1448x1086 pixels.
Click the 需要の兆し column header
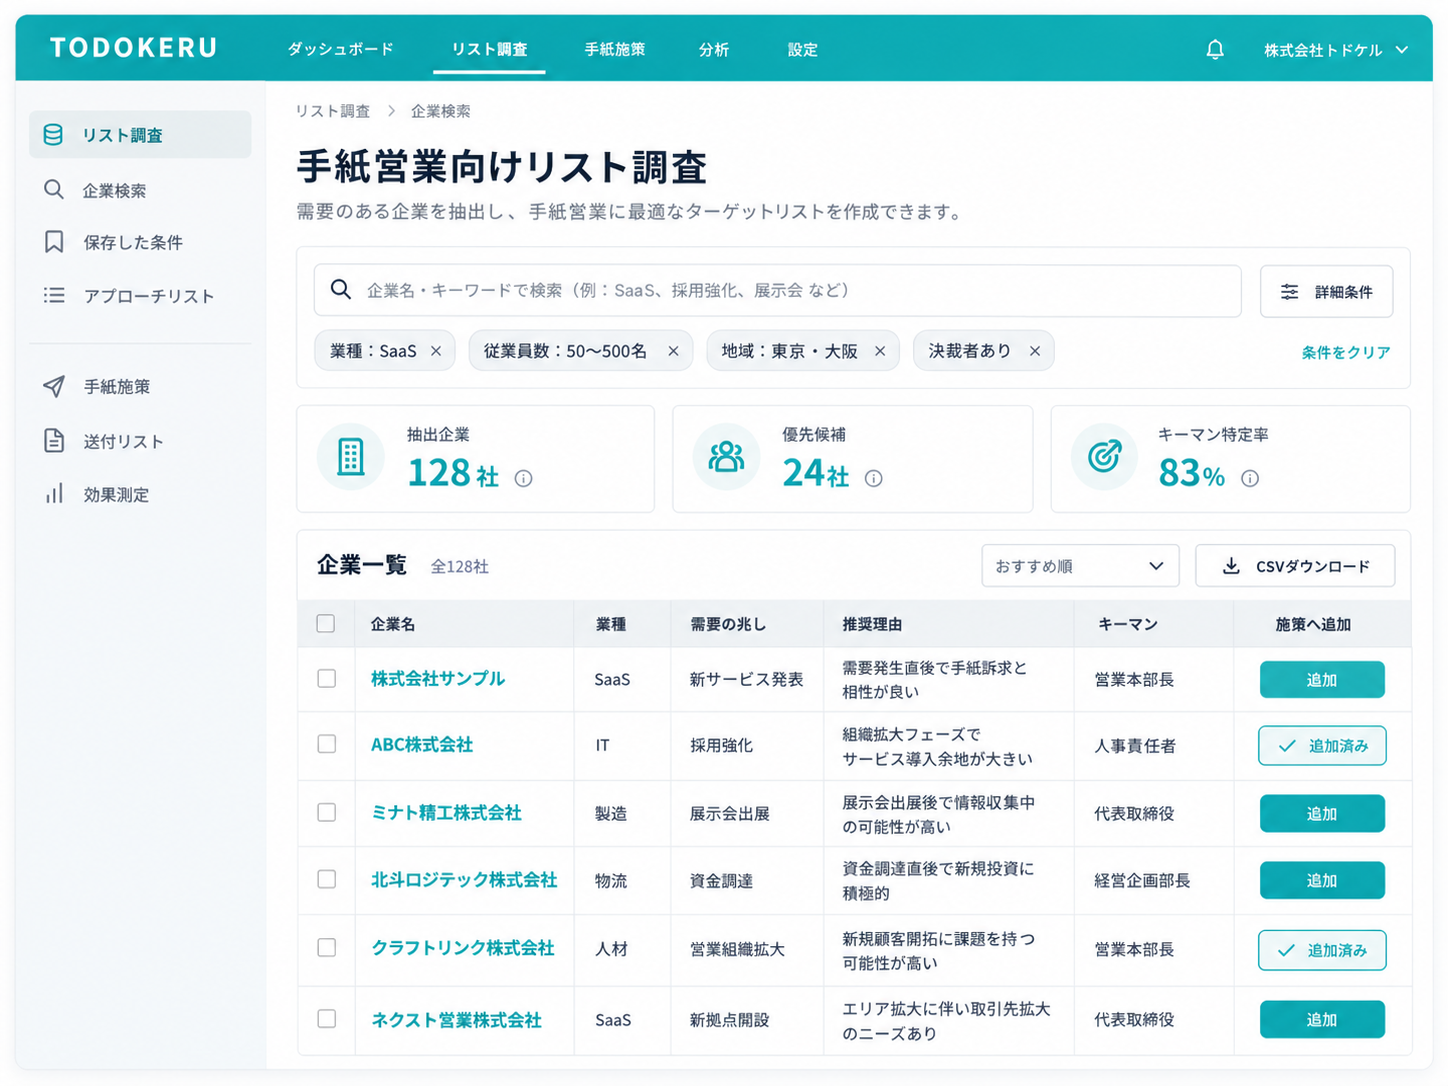[x=728, y=624]
